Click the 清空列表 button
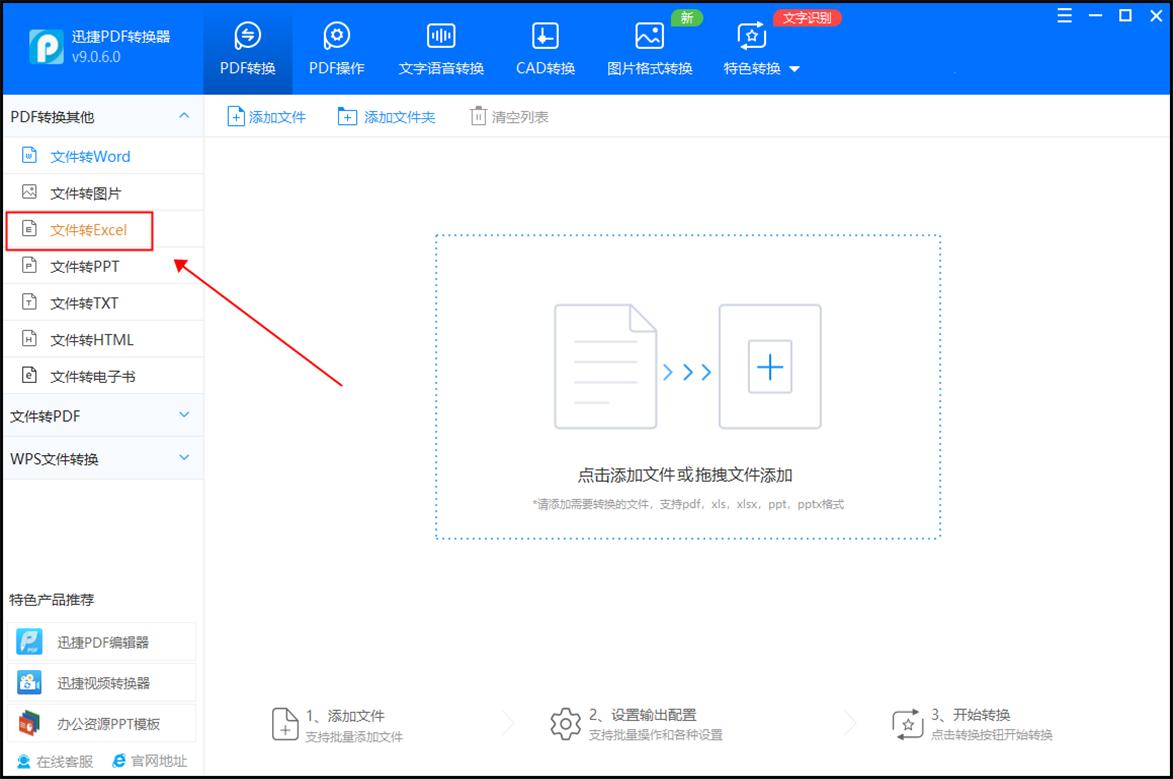The height and width of the screenshot is (779, 1173). coord(510,116)
